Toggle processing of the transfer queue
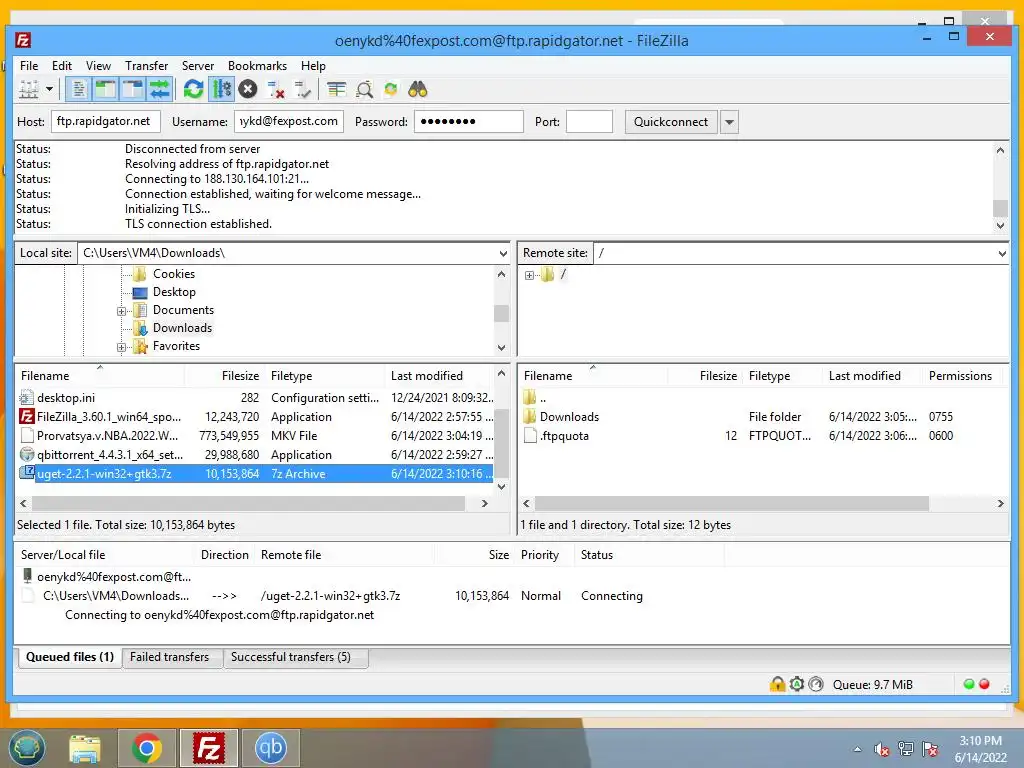 (221, 89)
